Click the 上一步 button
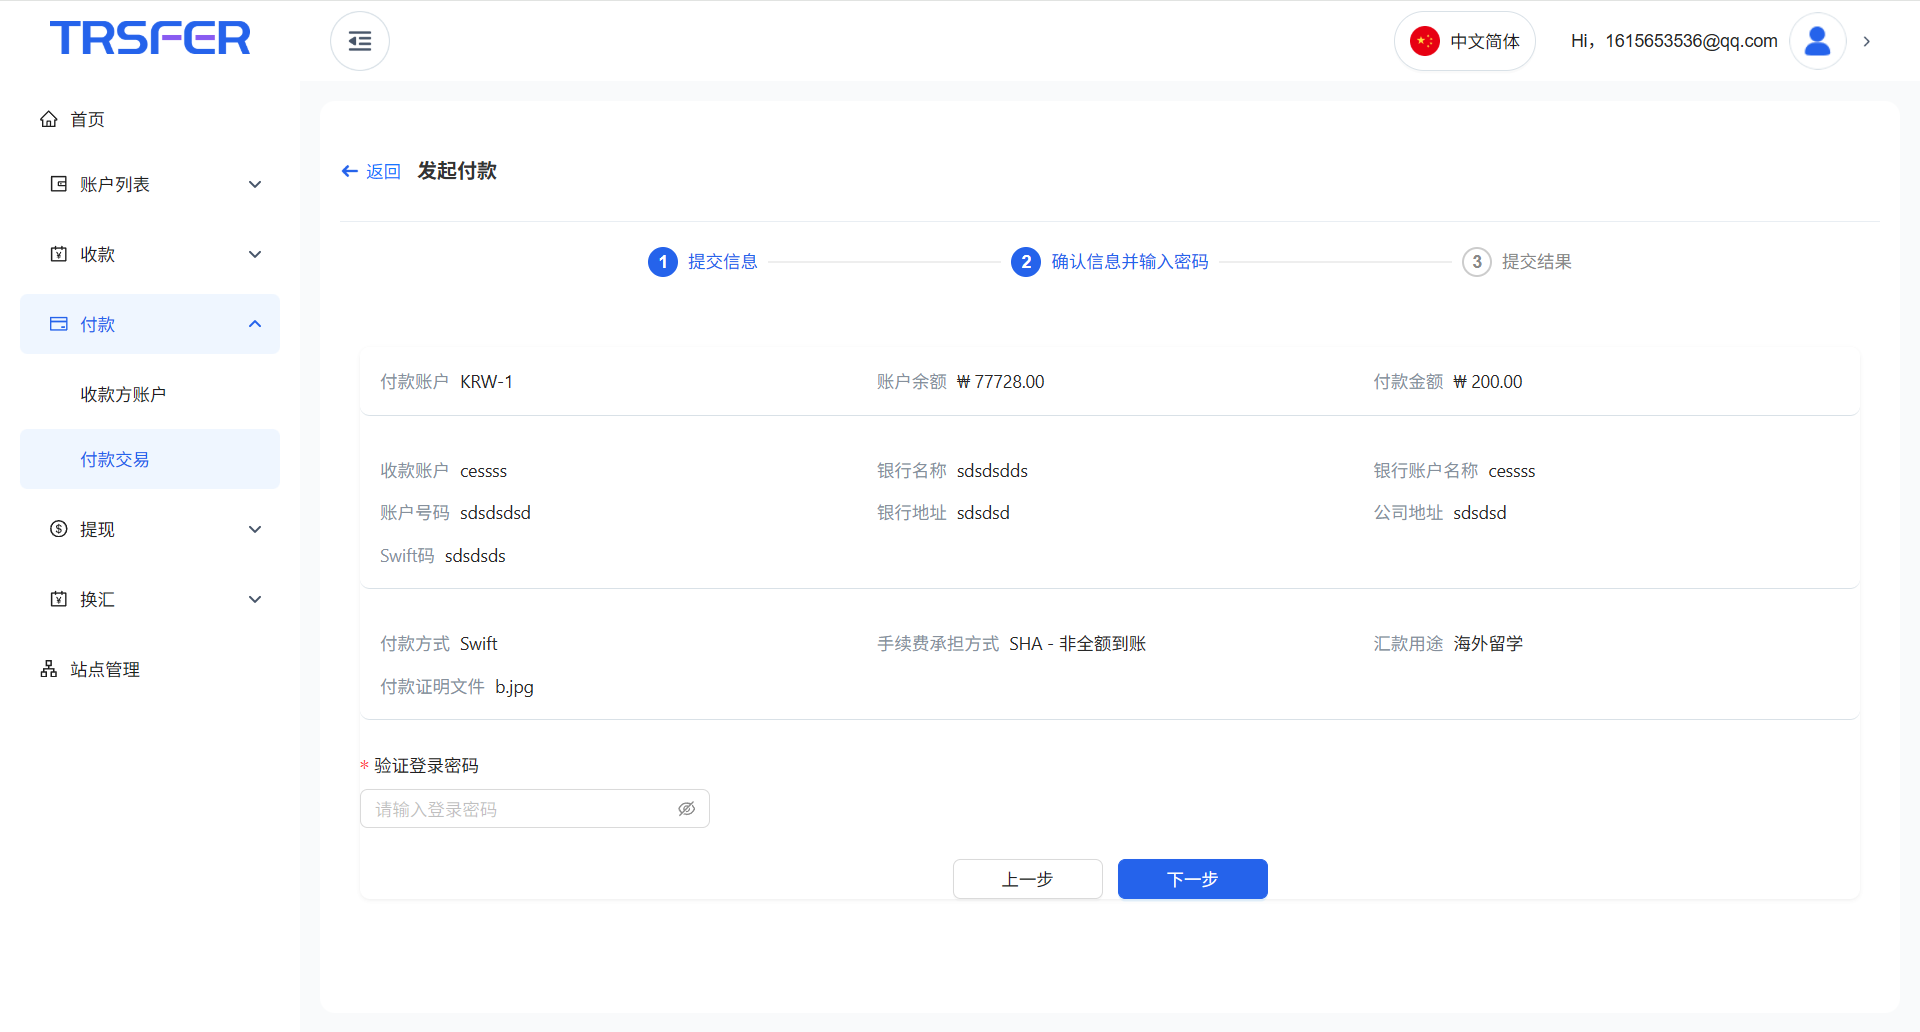Screen dimensions: 1920x1032 coord(1027,879)
